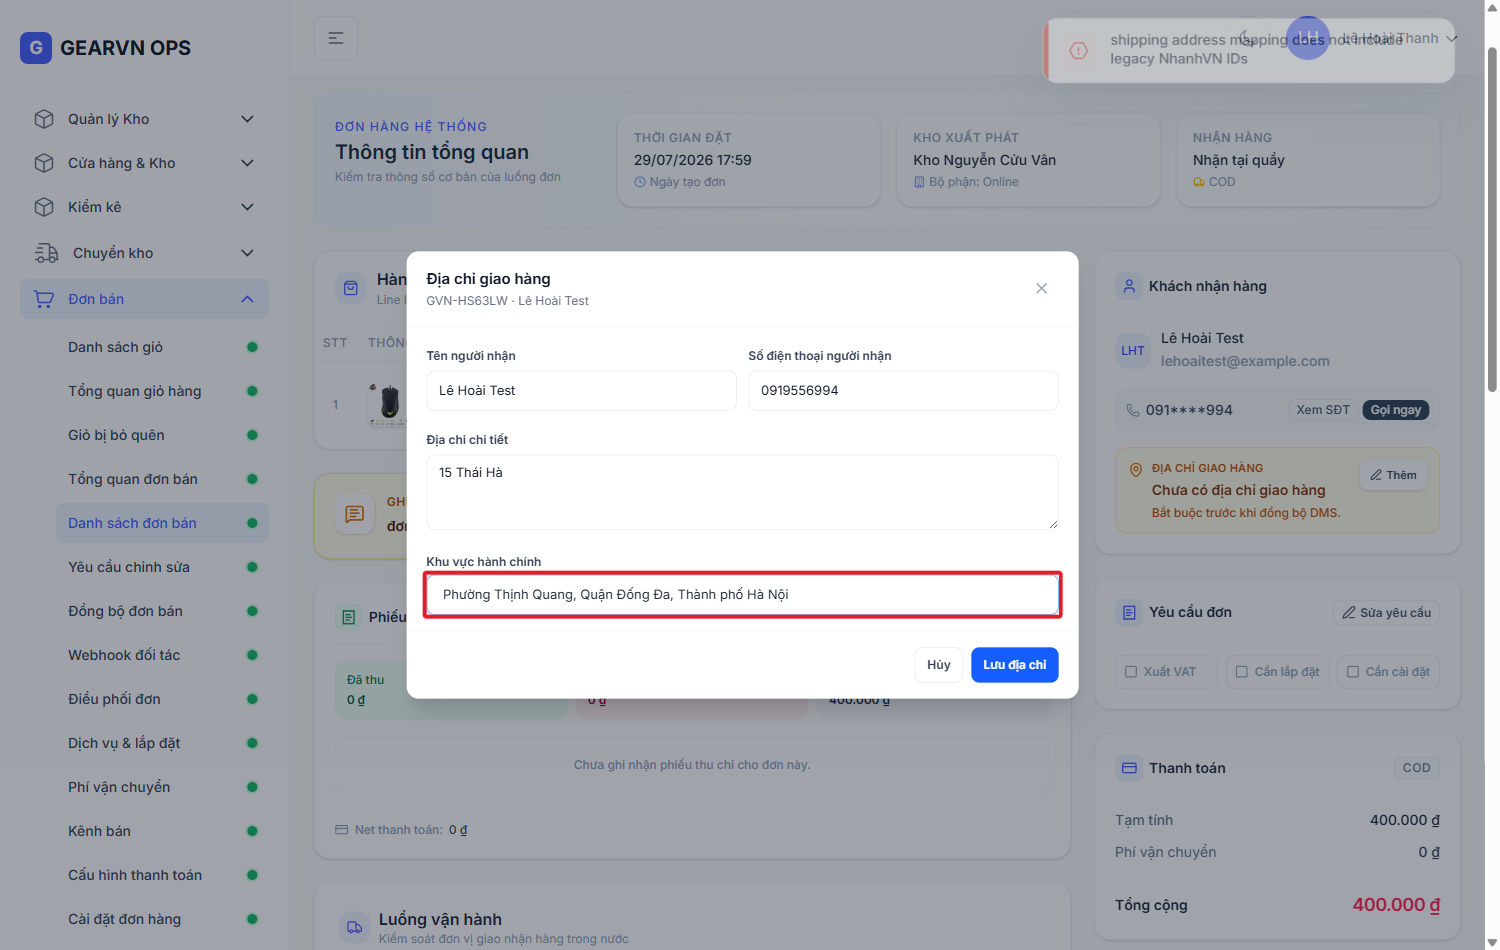Viewport: 1500px width, 950px height.
Task: Check the Xuất VAT checkbox
Action: coord(1131,672)
